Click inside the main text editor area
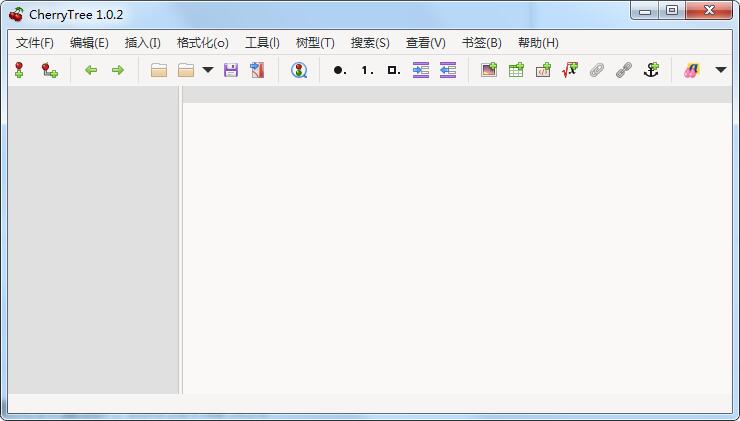This screenshot has height=421, width=740. tap(457, 248)
